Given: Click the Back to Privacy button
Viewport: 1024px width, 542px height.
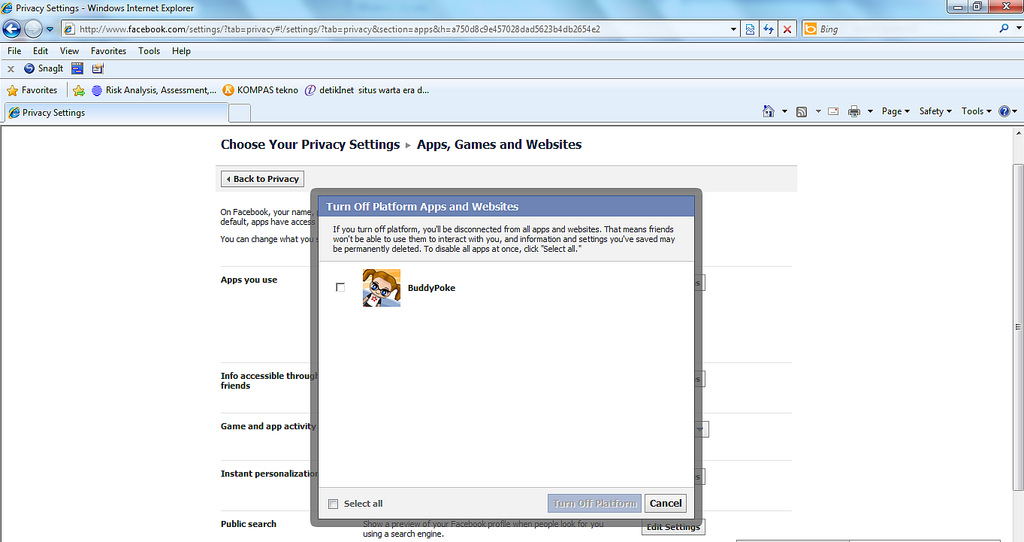Looking at the screenshot, I should 263,178.
